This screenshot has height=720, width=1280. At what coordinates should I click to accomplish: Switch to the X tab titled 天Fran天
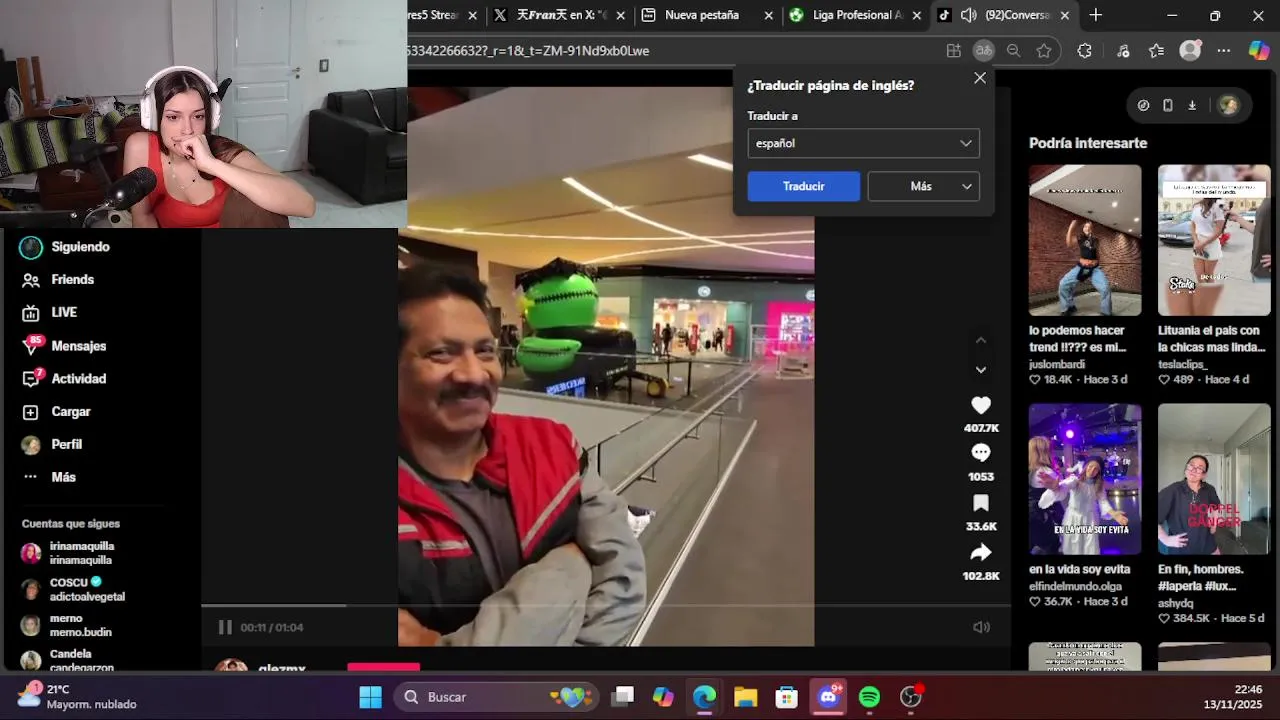(x=559, y=15)
